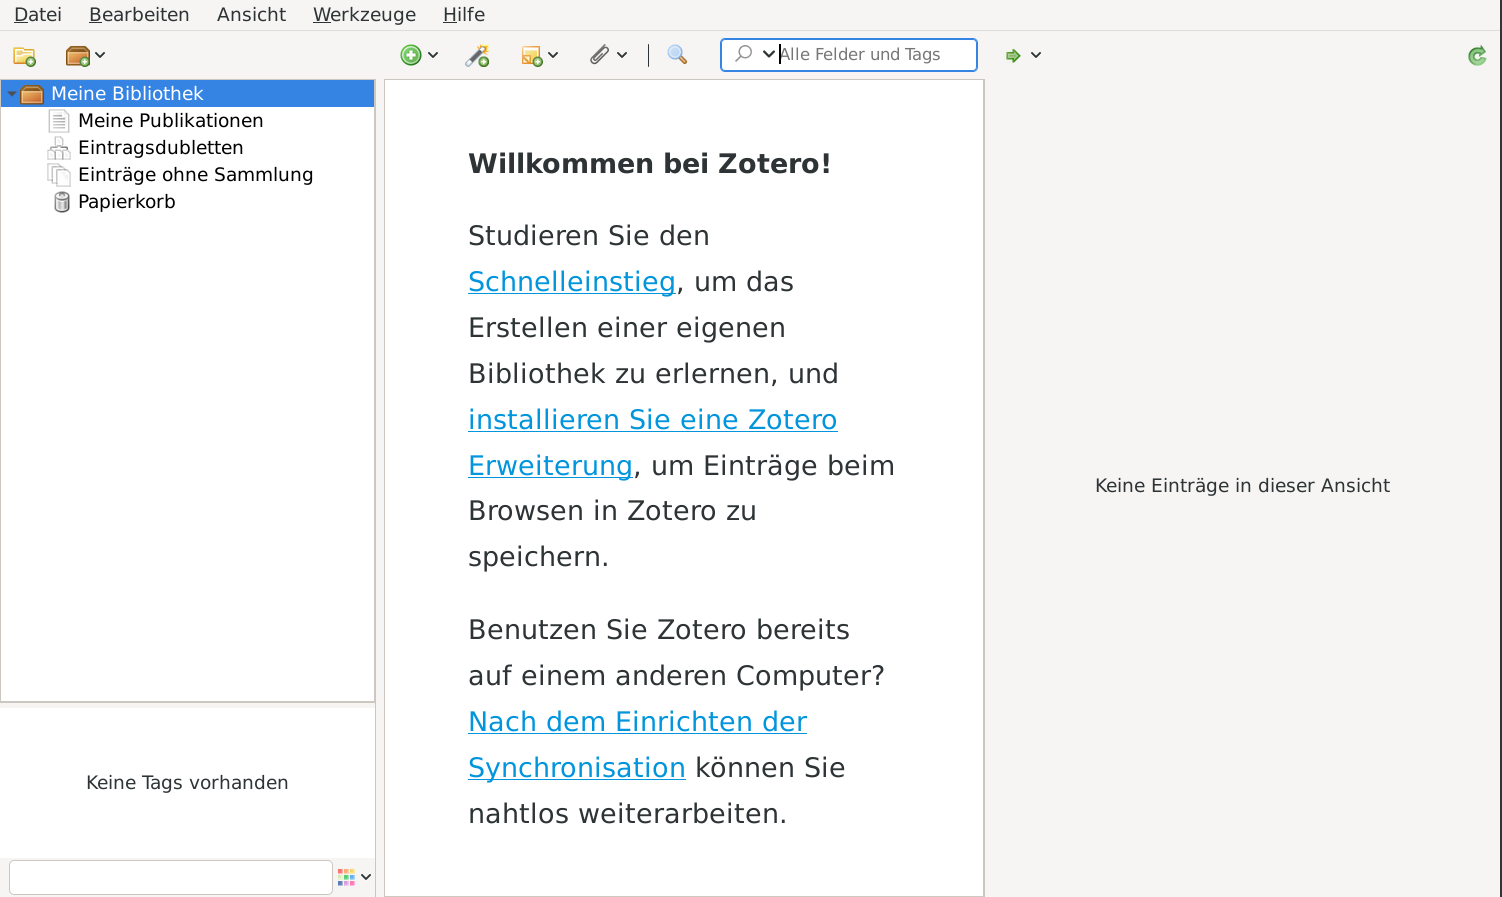Viewport: 1502px width, 897px height.
Task: Open the New Library dropdown arrow
Action: point(100,55)
